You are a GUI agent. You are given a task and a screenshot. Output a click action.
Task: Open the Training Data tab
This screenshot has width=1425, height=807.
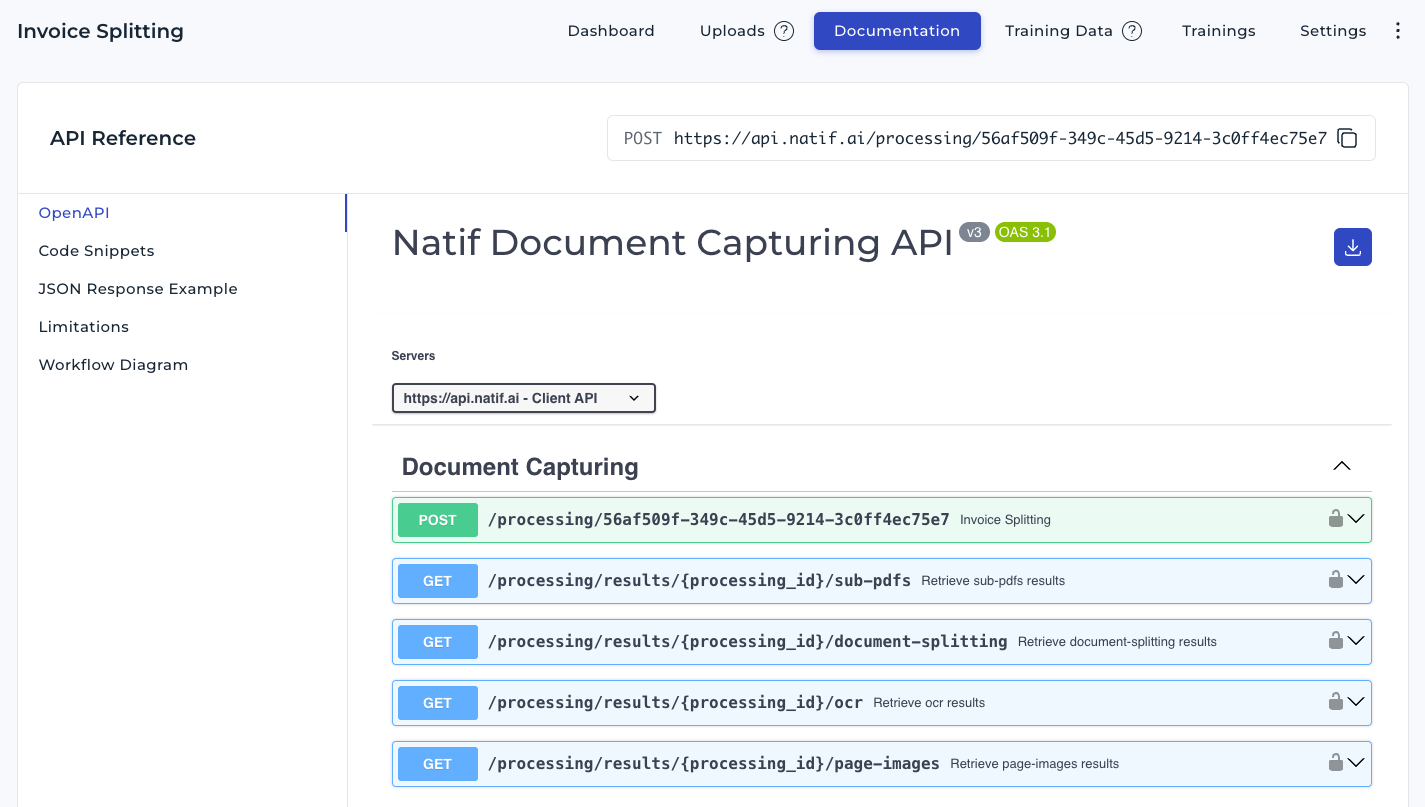(x=1059, y=31)
